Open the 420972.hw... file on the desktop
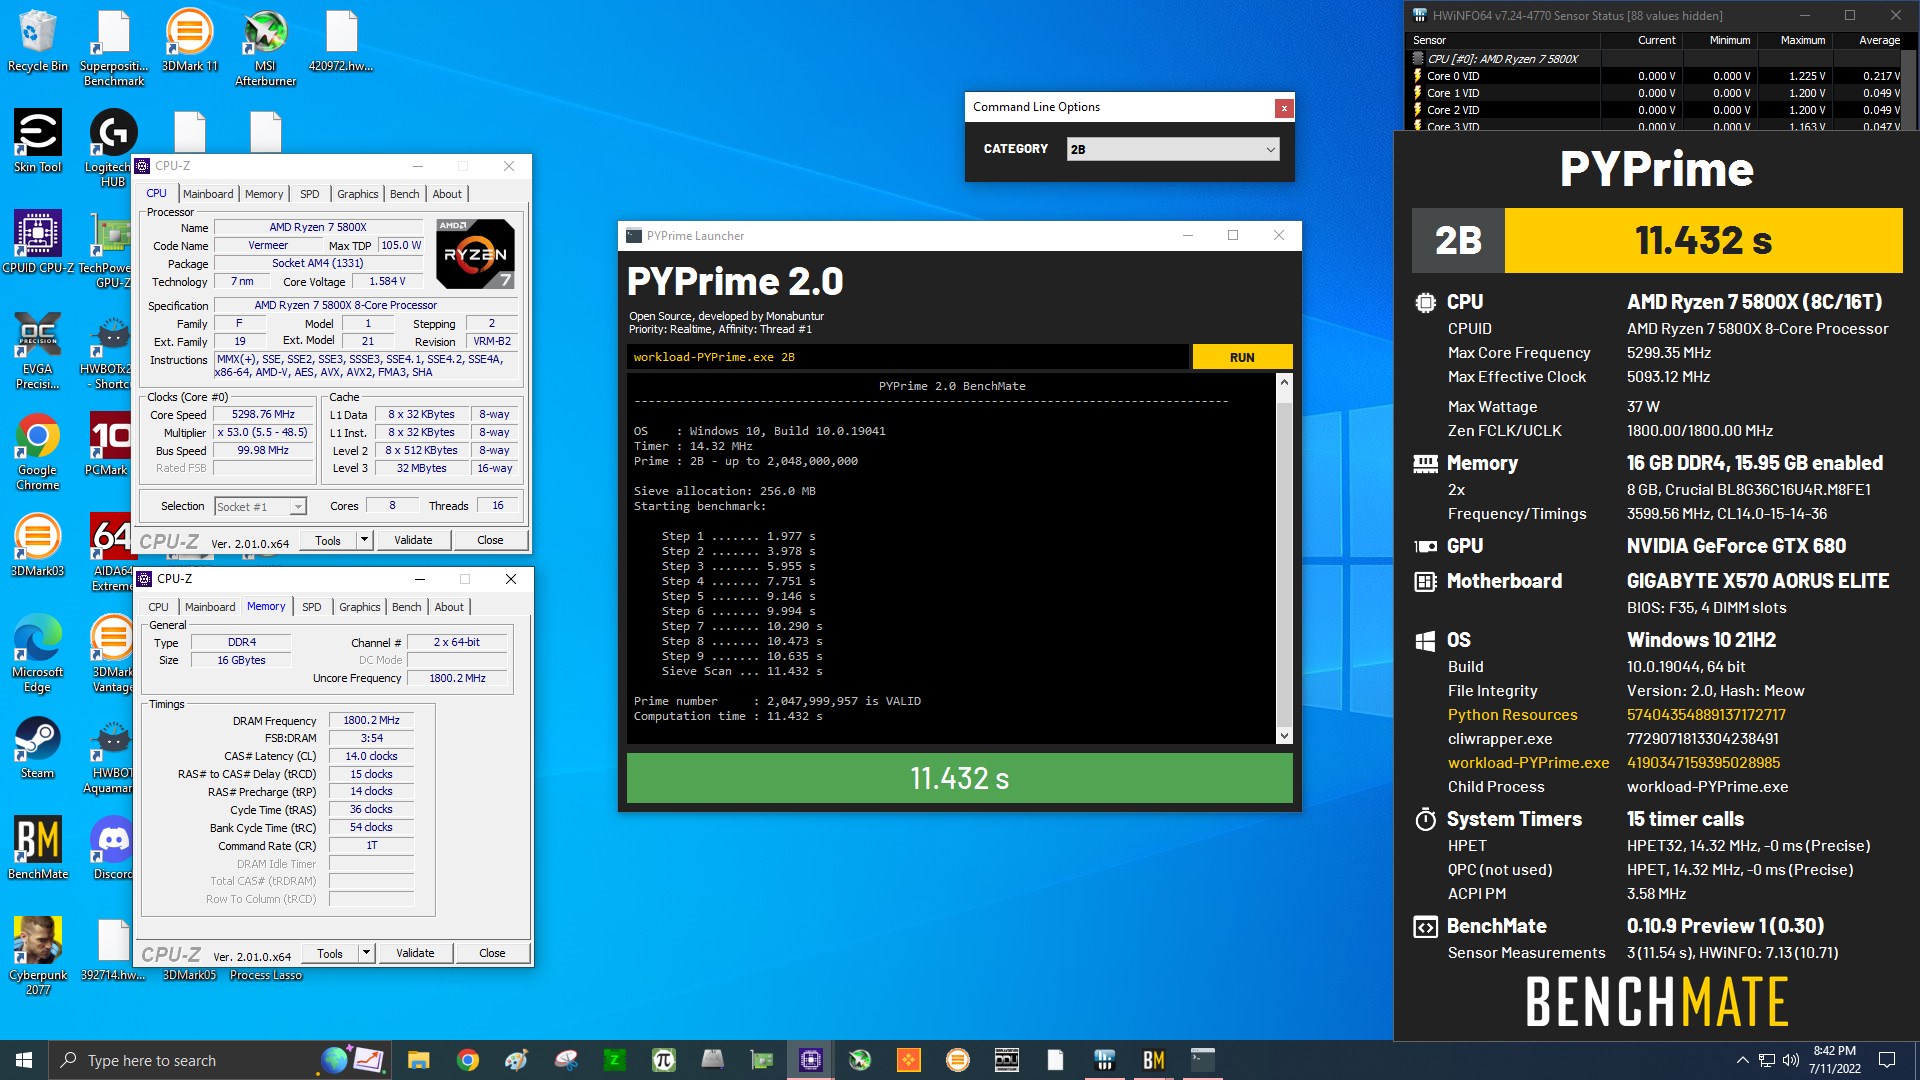 click(341, 41)
